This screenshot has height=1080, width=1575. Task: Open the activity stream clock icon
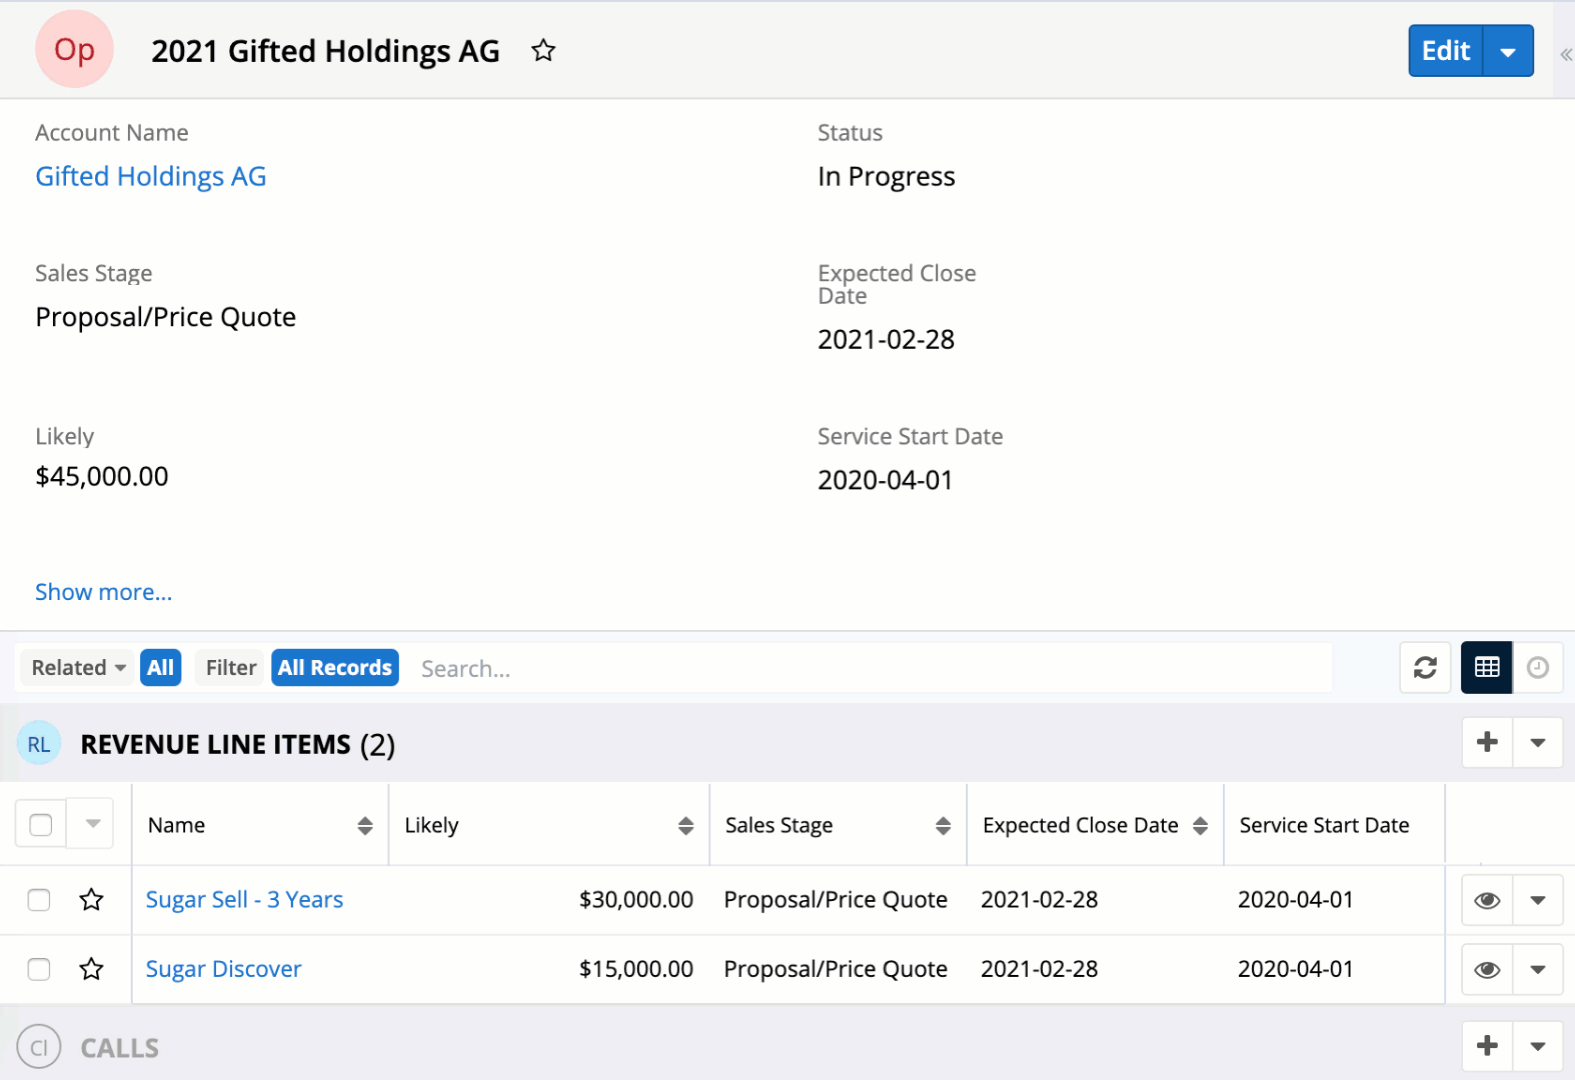coord(1538,668)
